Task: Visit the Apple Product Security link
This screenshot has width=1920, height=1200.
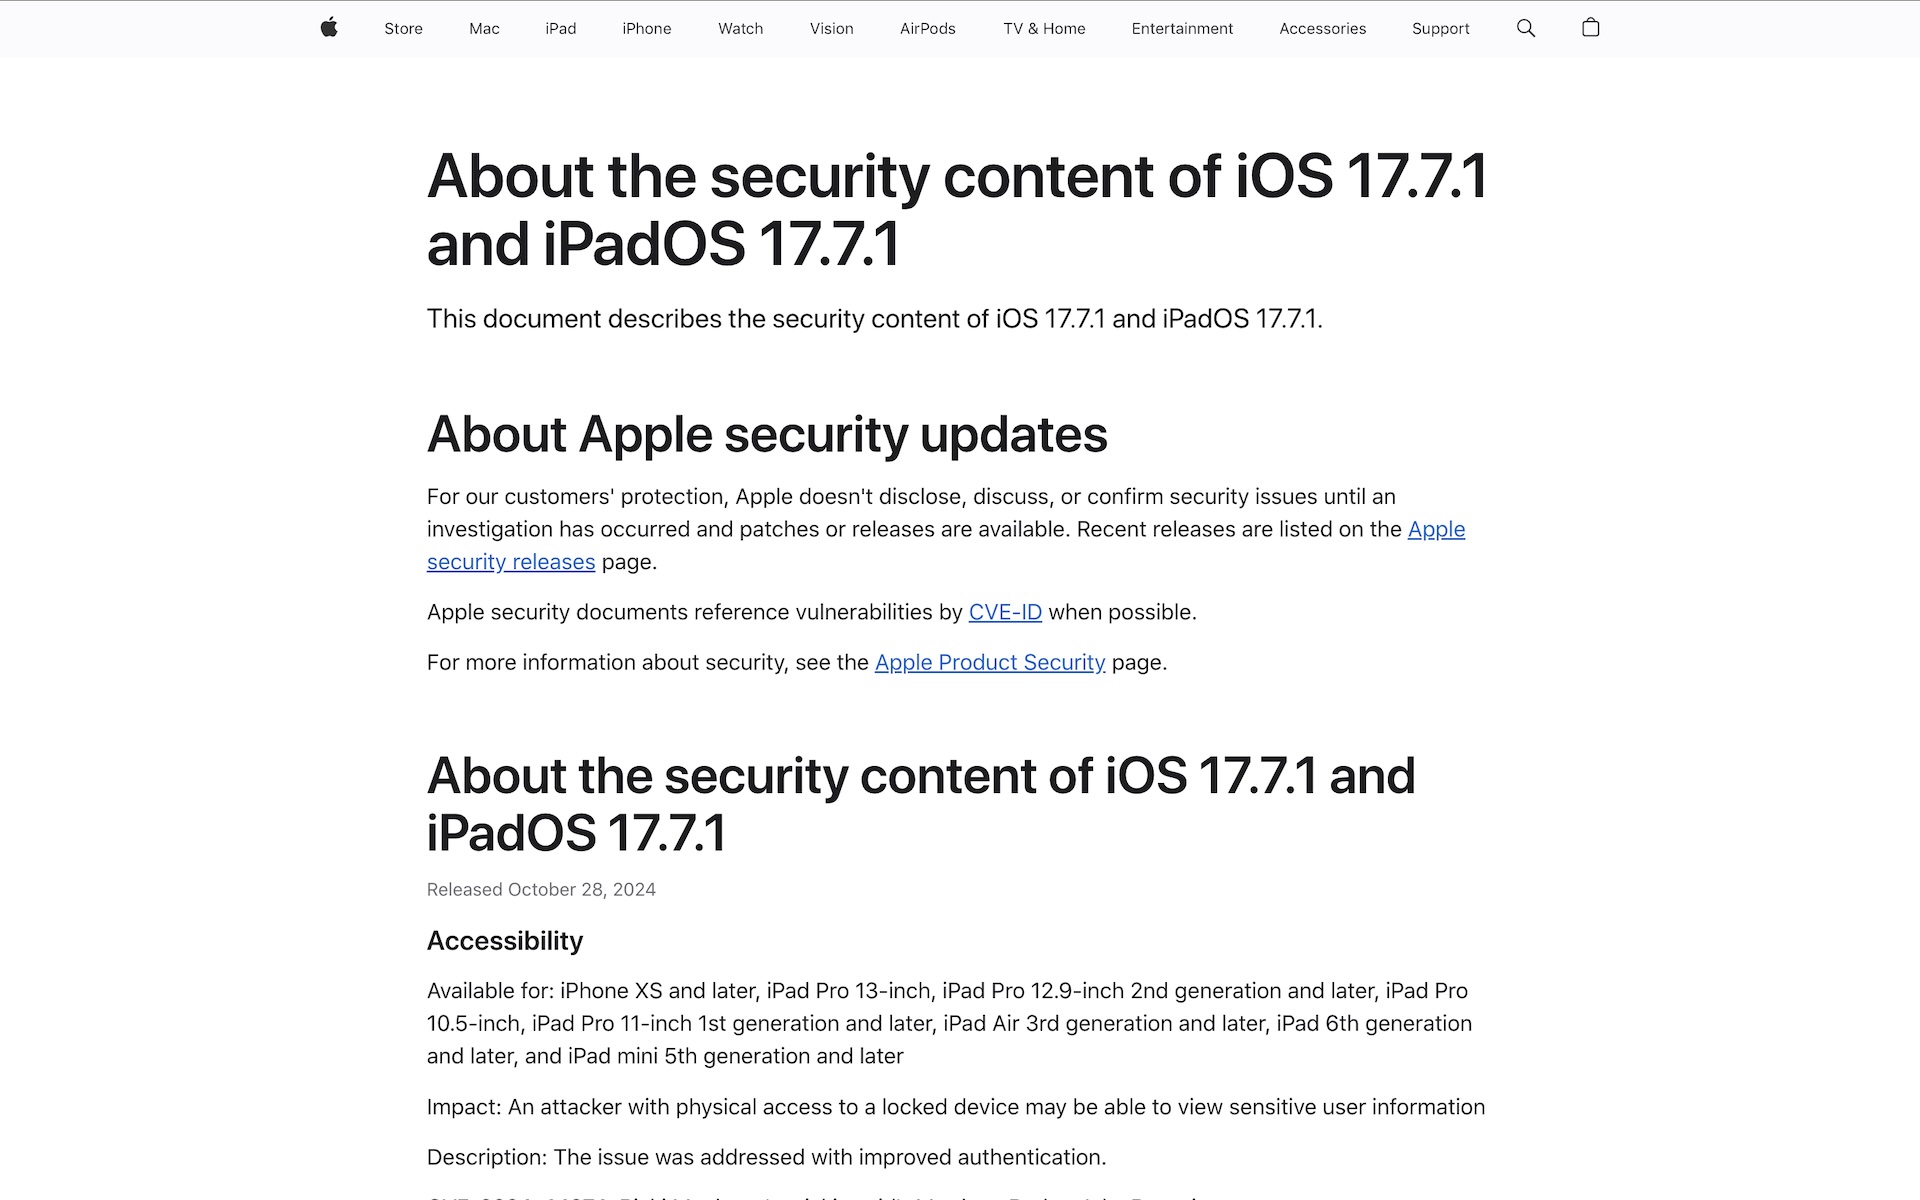Action: tap(989, 662)
